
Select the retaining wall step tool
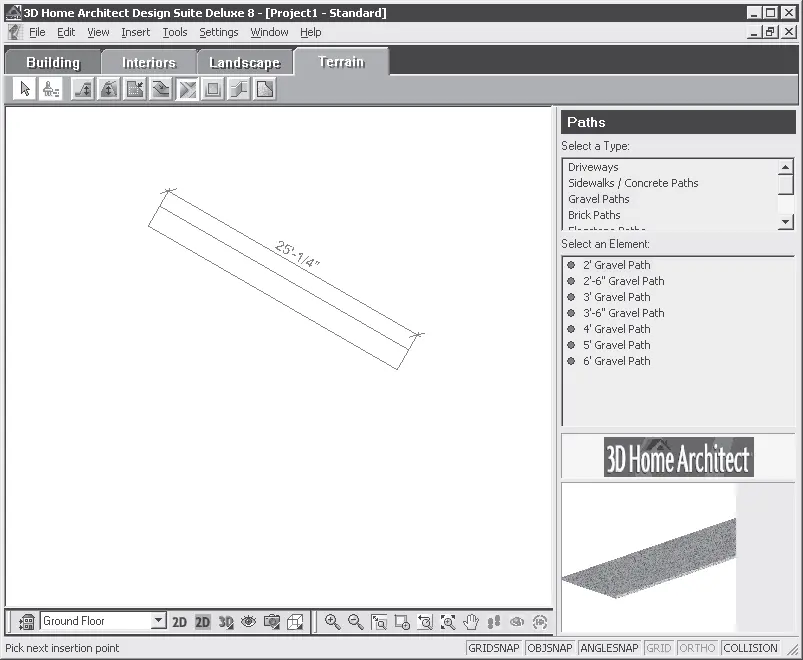point(239,89)
